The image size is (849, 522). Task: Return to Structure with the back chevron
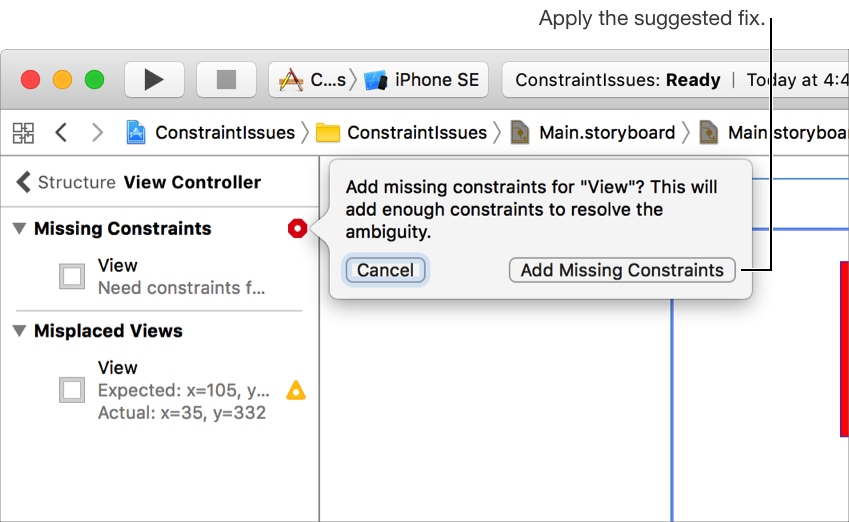[23, 182]
